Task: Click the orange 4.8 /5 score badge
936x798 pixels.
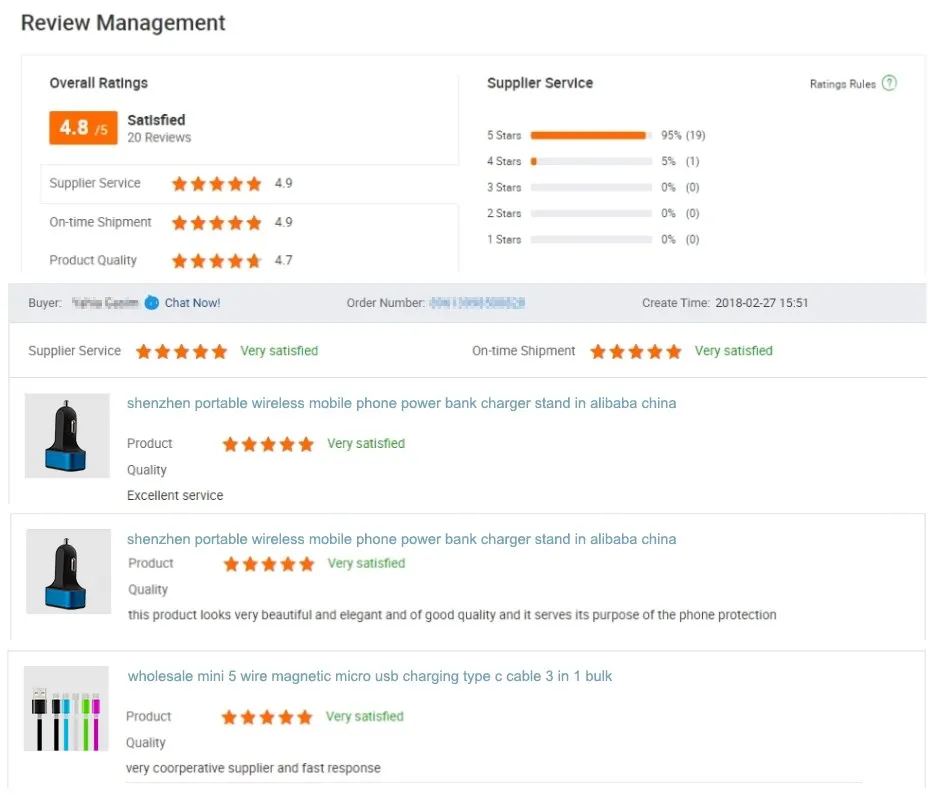Action: pos(83,128)
